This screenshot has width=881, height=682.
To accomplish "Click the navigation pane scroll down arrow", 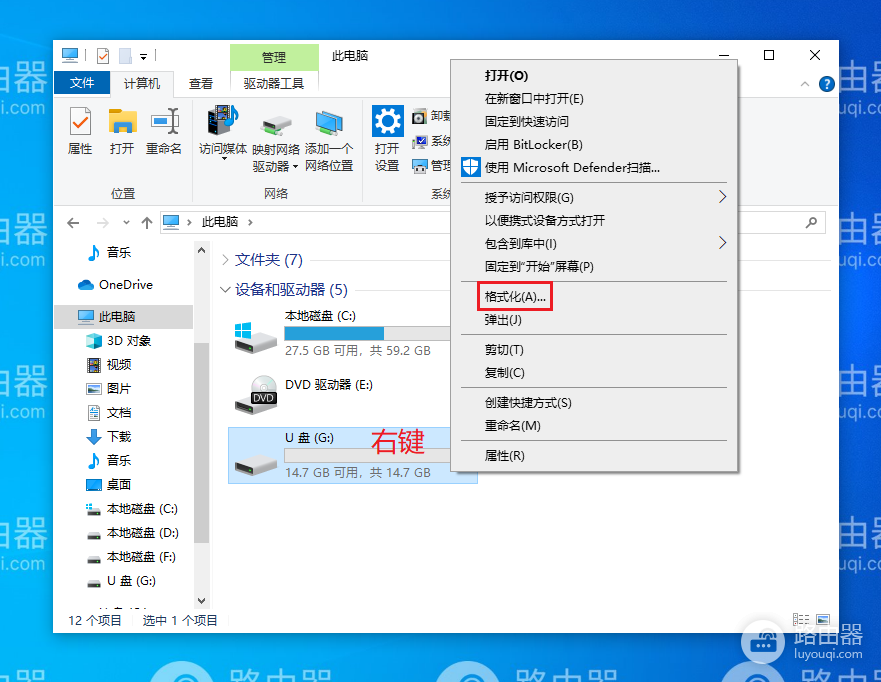I will (x=202, y=601).
